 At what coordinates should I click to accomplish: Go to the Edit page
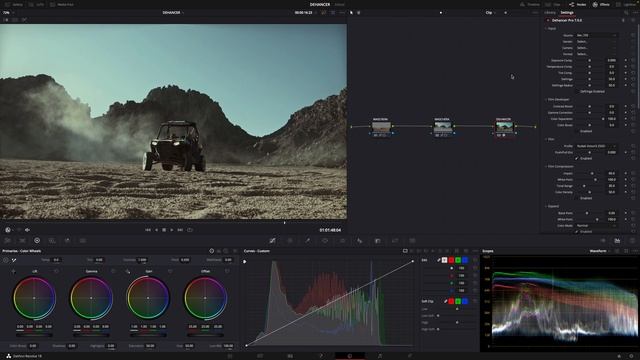290,356
